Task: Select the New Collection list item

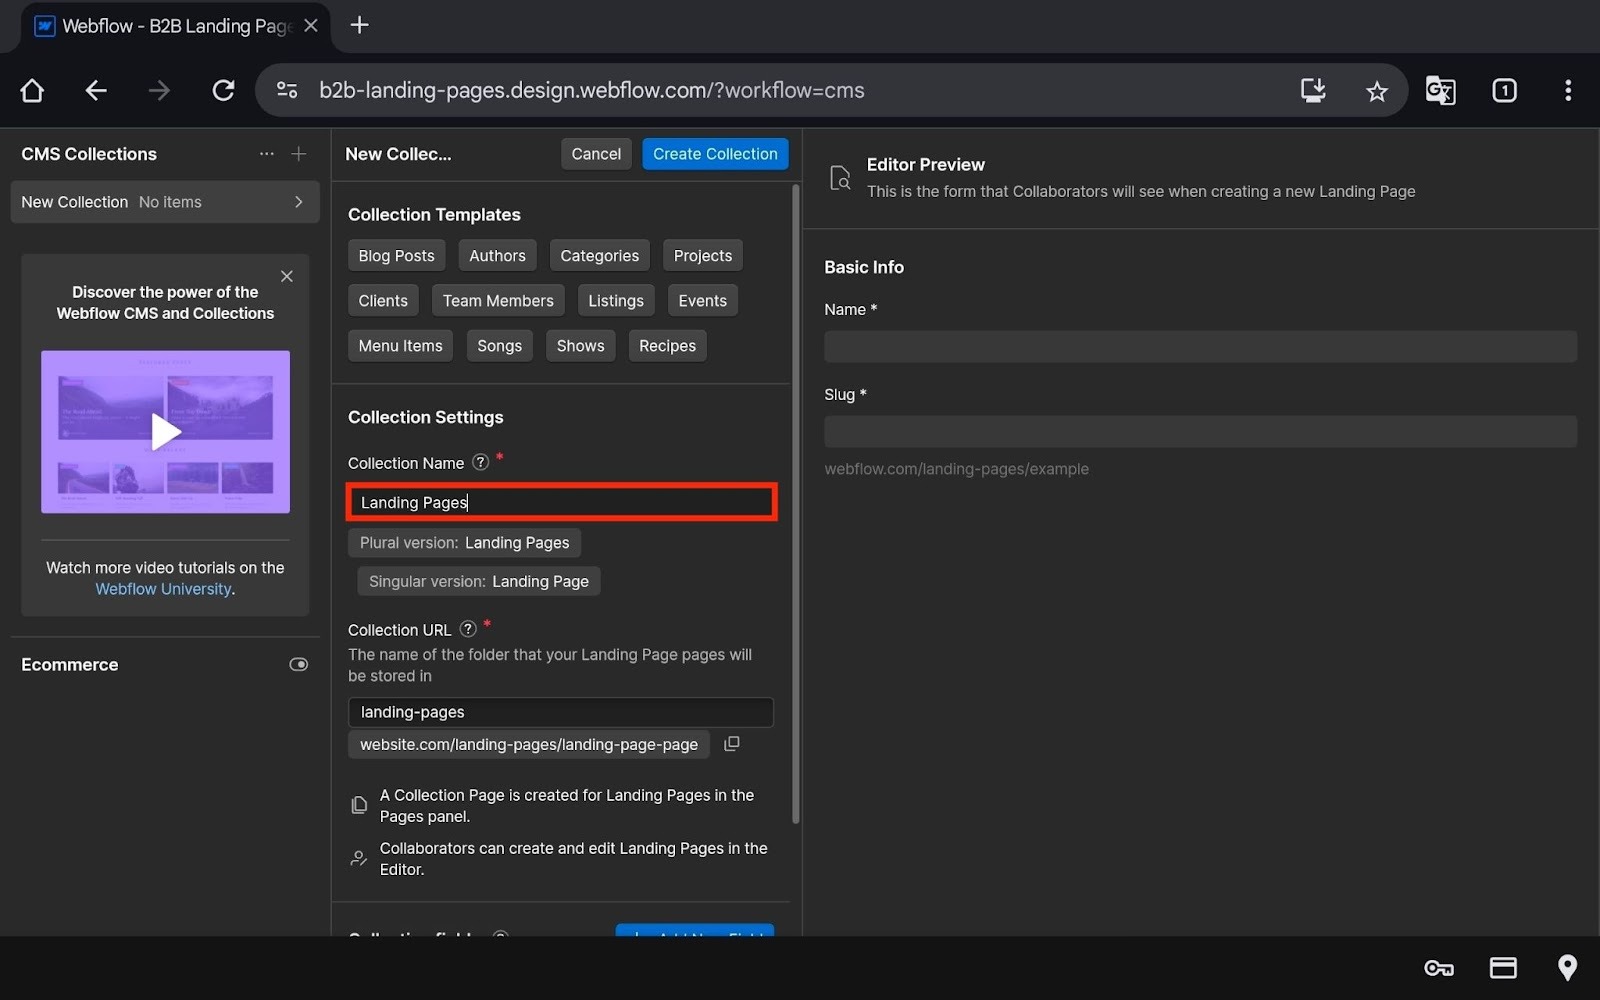Action: [x=165, y=202]
